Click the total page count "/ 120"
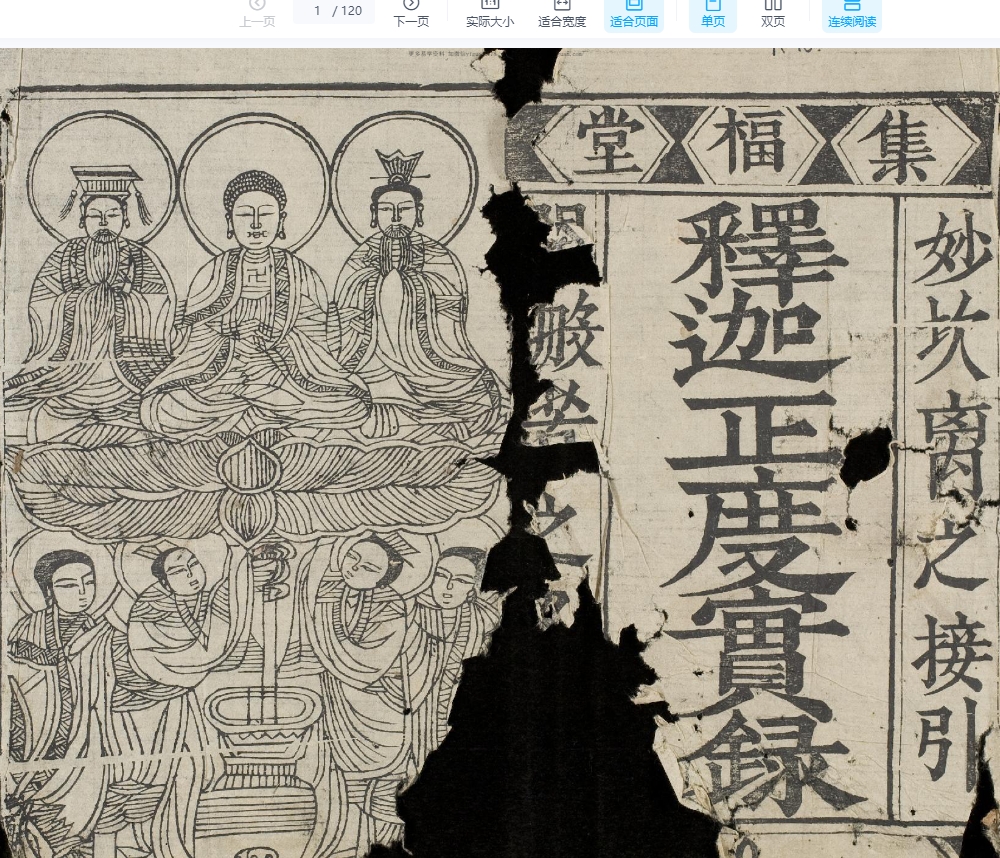This screenshot has height=858, width=1000. click(x=348, y=11)
